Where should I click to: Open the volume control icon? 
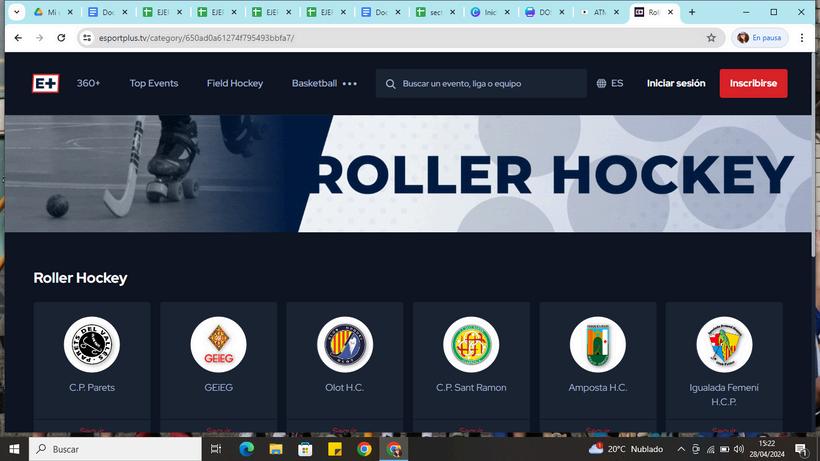coord(738,449)
